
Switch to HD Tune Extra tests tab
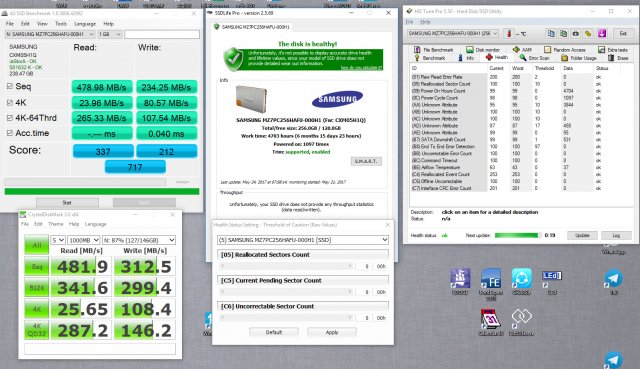click(613, 50)
